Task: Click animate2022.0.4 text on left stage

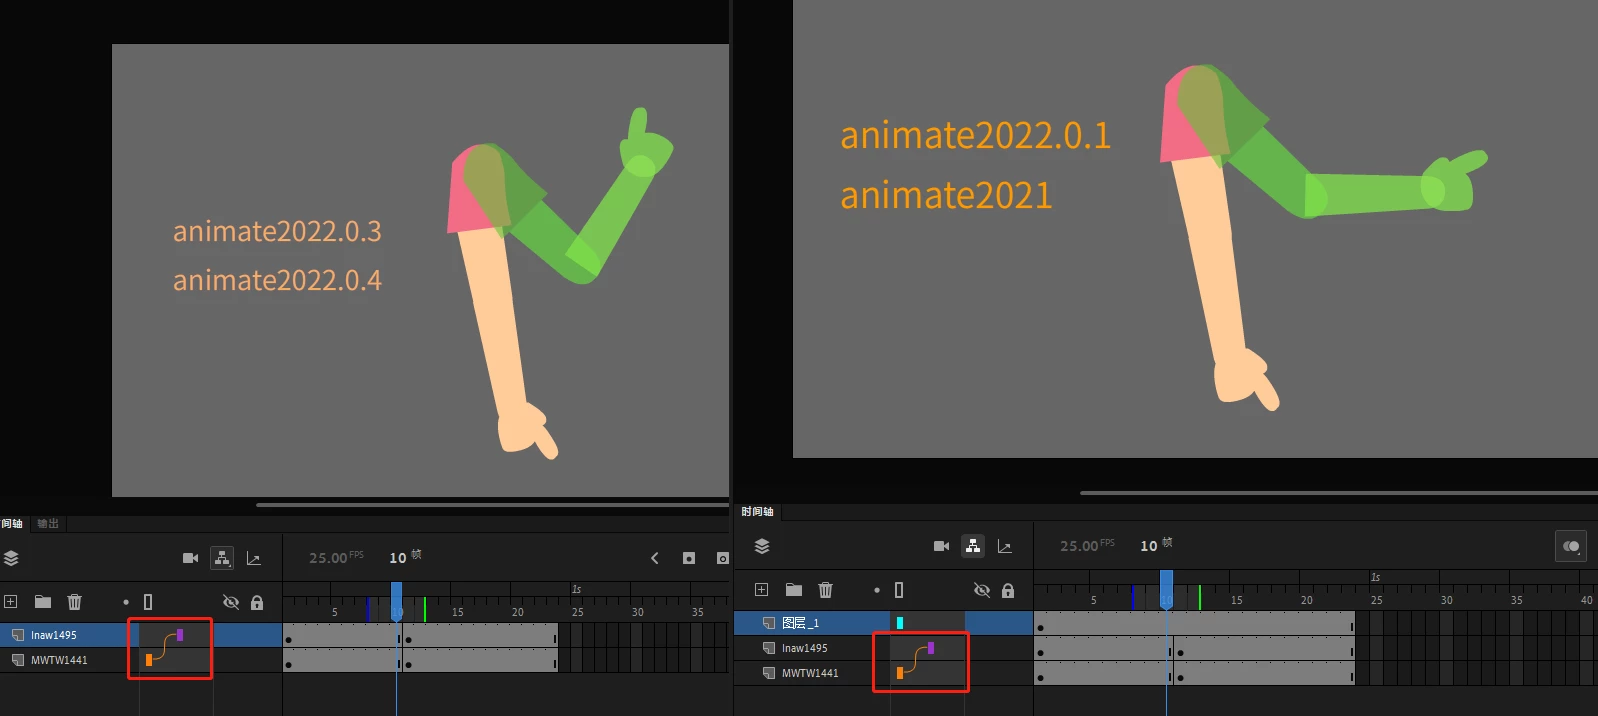Action: (277, 280)
